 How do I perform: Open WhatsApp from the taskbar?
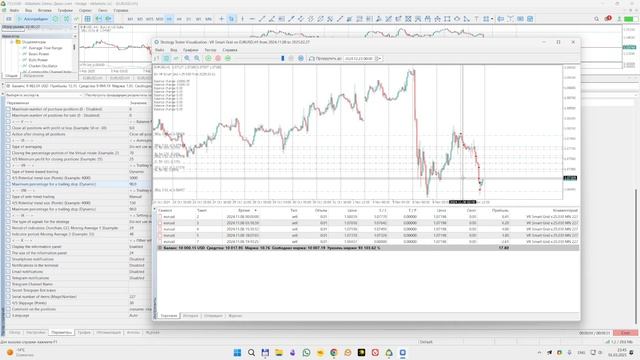pyautogui.click(x=306, y=353)
